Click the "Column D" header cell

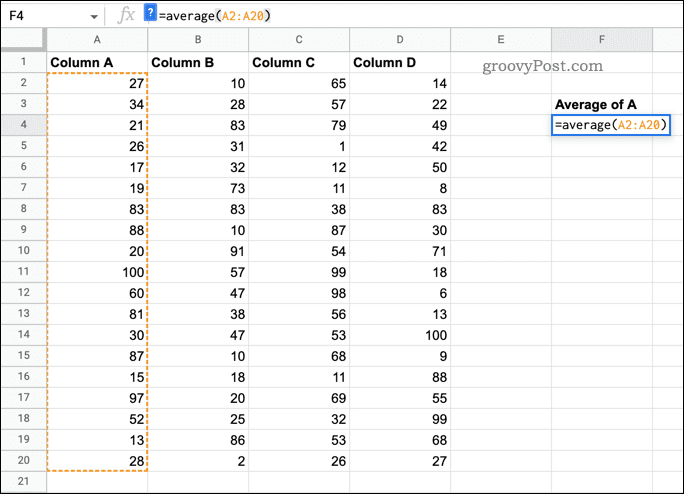point(400,62)
